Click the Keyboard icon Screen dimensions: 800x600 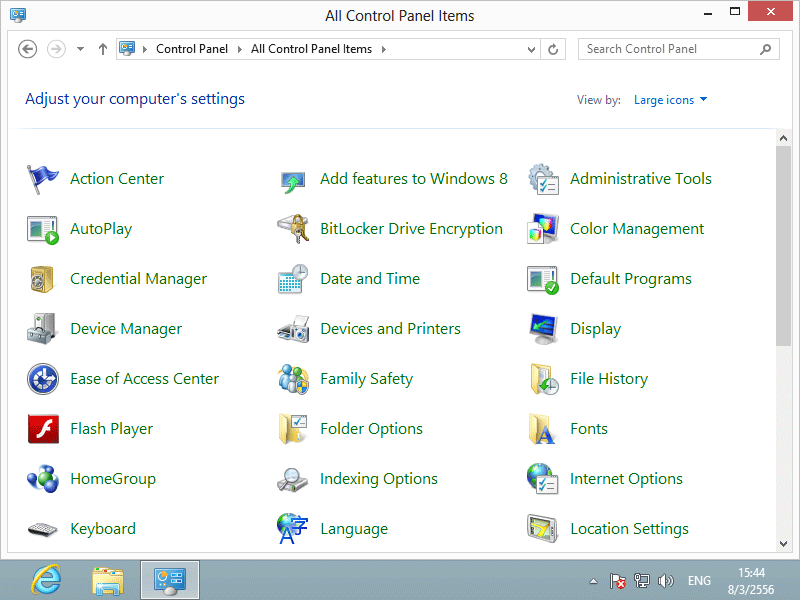click(x=42, y=530)
